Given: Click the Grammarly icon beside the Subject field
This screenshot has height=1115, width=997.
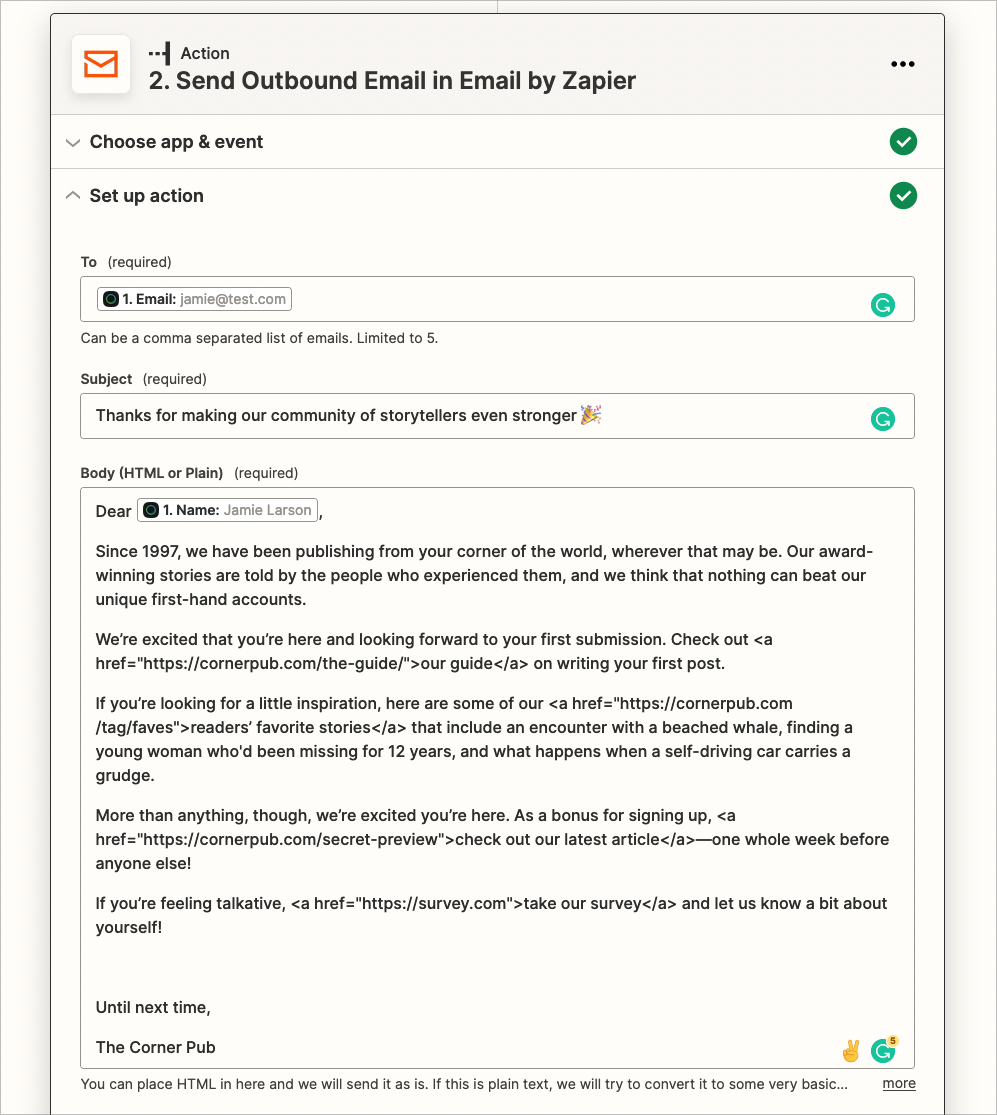Looking at the screenshot, I should coord(882,418).
